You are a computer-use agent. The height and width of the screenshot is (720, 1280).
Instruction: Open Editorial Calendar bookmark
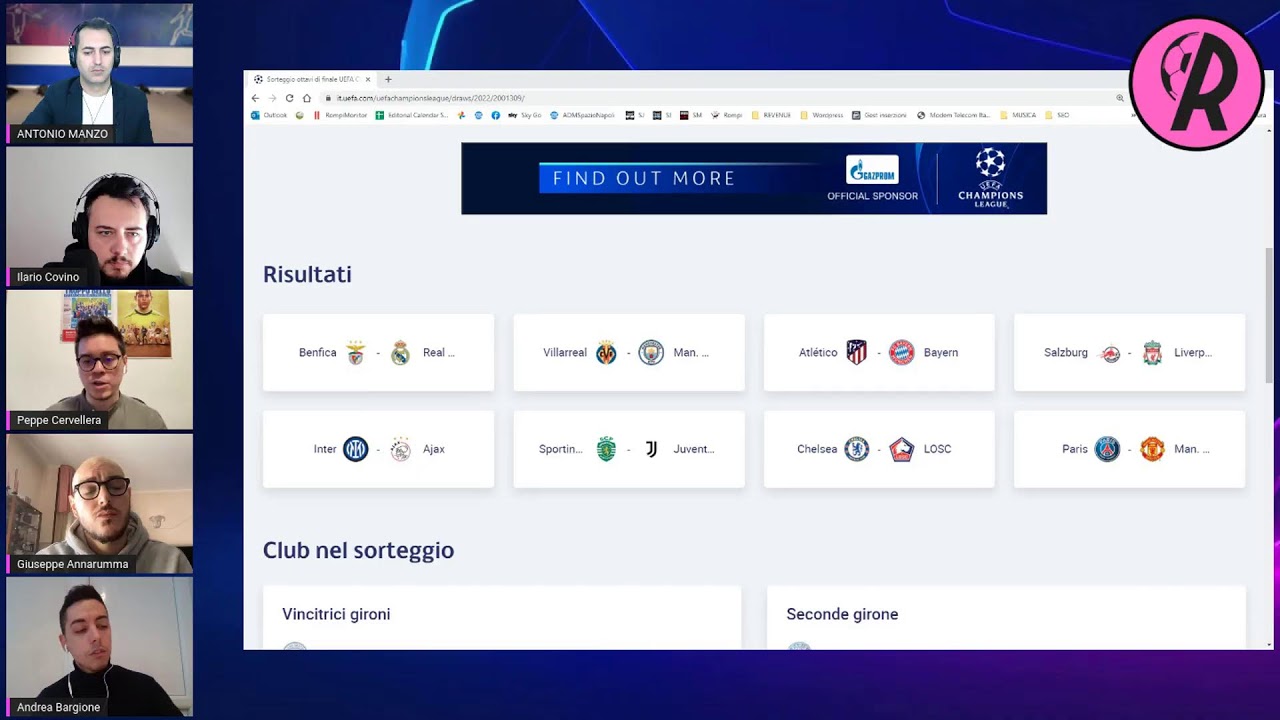(x=411, y=115)
